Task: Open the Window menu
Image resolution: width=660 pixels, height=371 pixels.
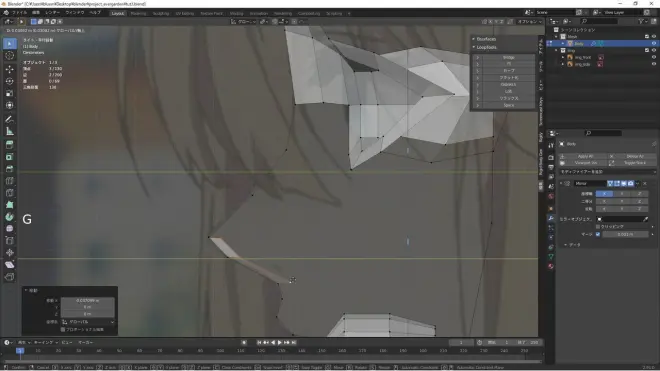Action: pyautogui.click(x=75, y=13)
